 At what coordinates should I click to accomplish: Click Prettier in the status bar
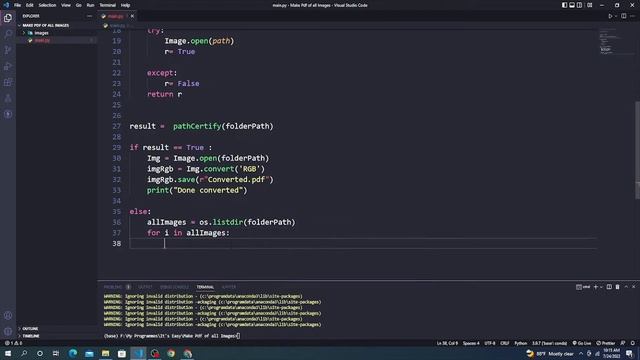606,343
